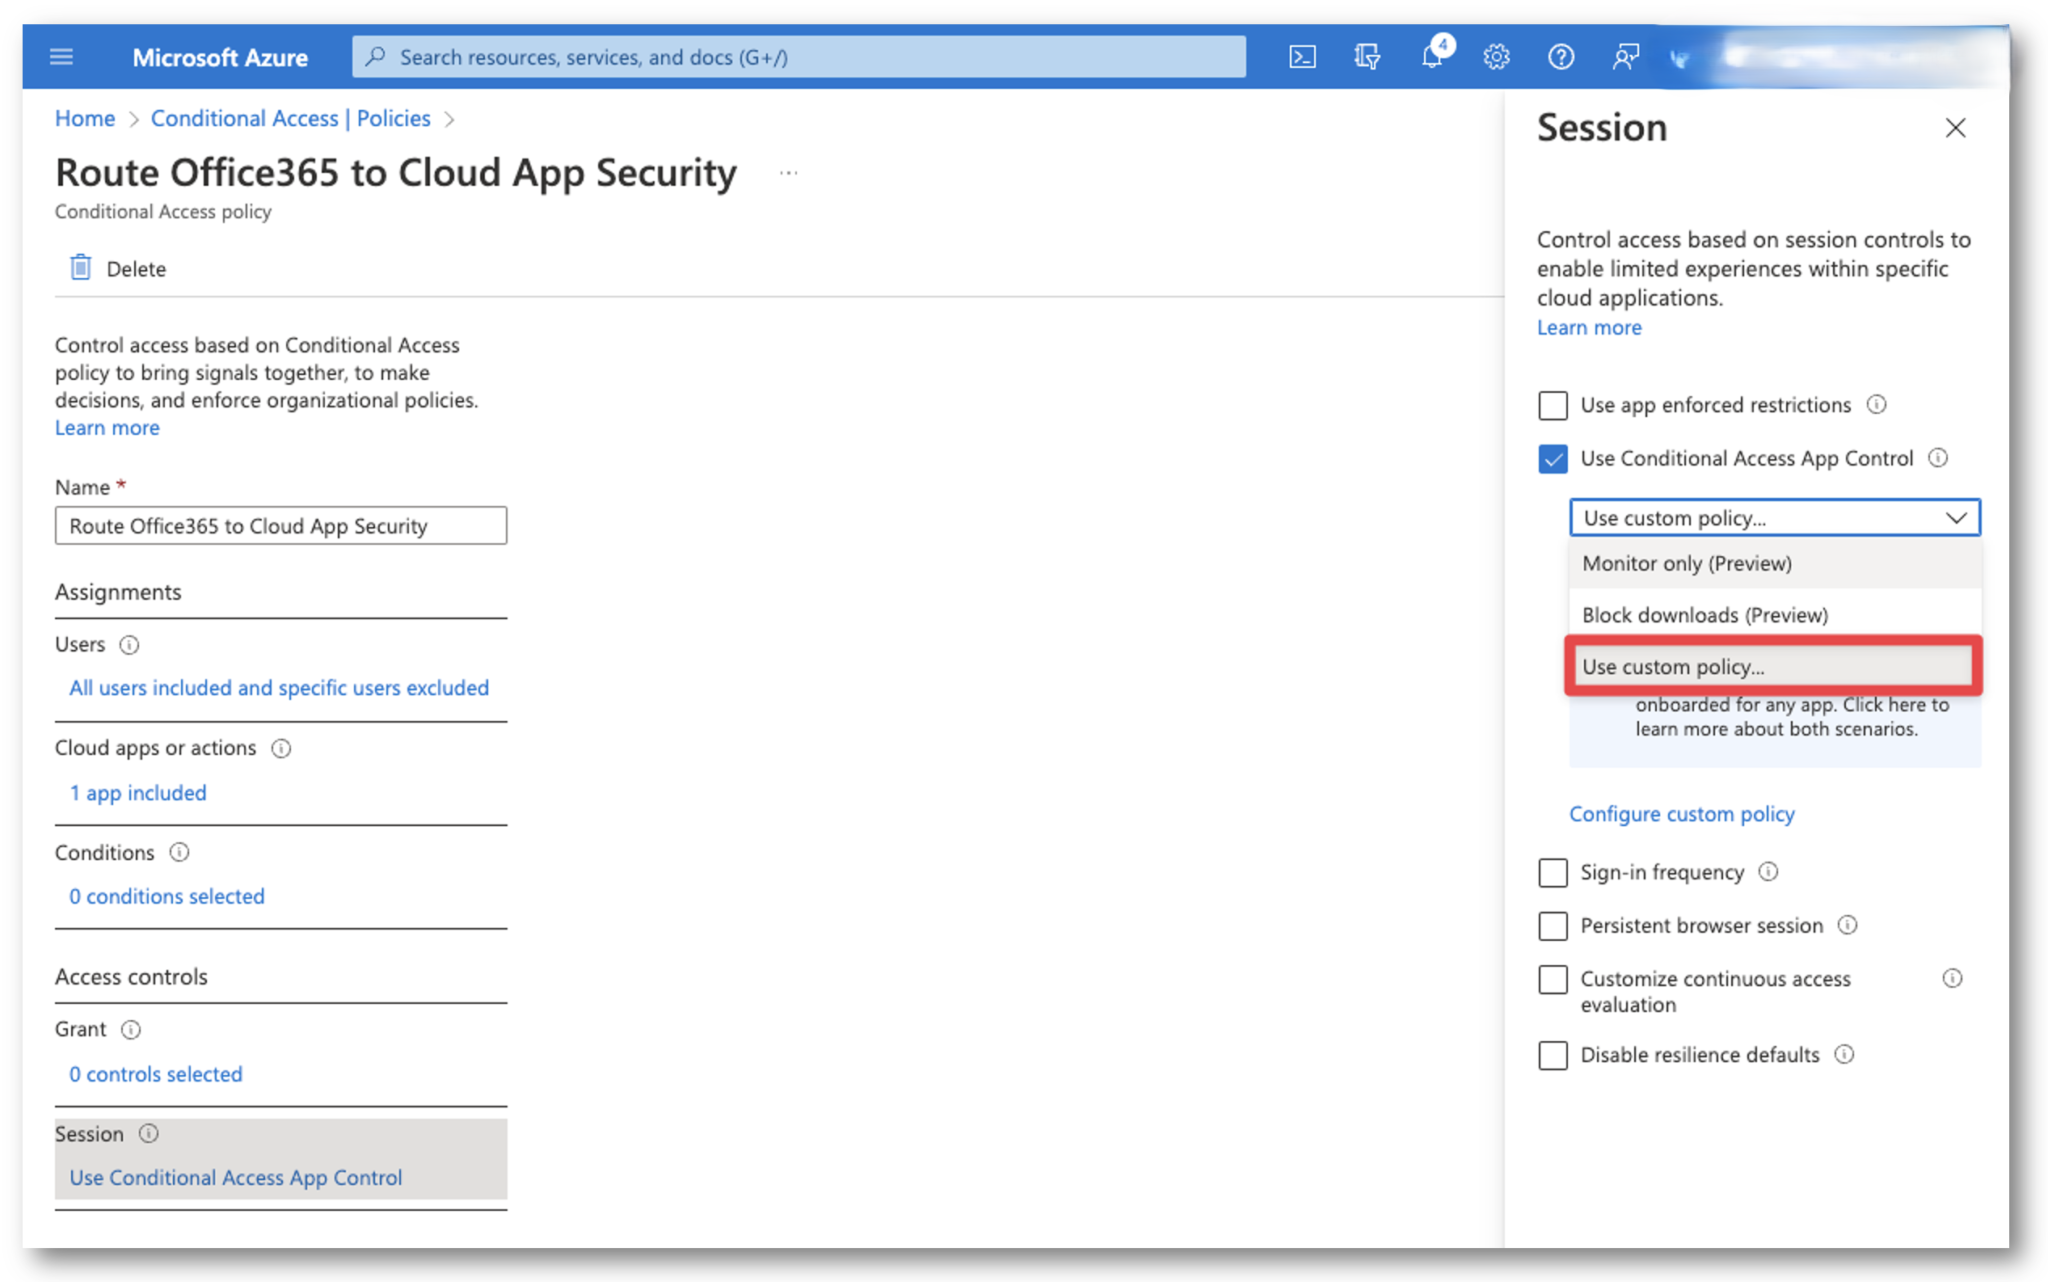
Task: Open the 1 app included link
Action: point(138,793)
